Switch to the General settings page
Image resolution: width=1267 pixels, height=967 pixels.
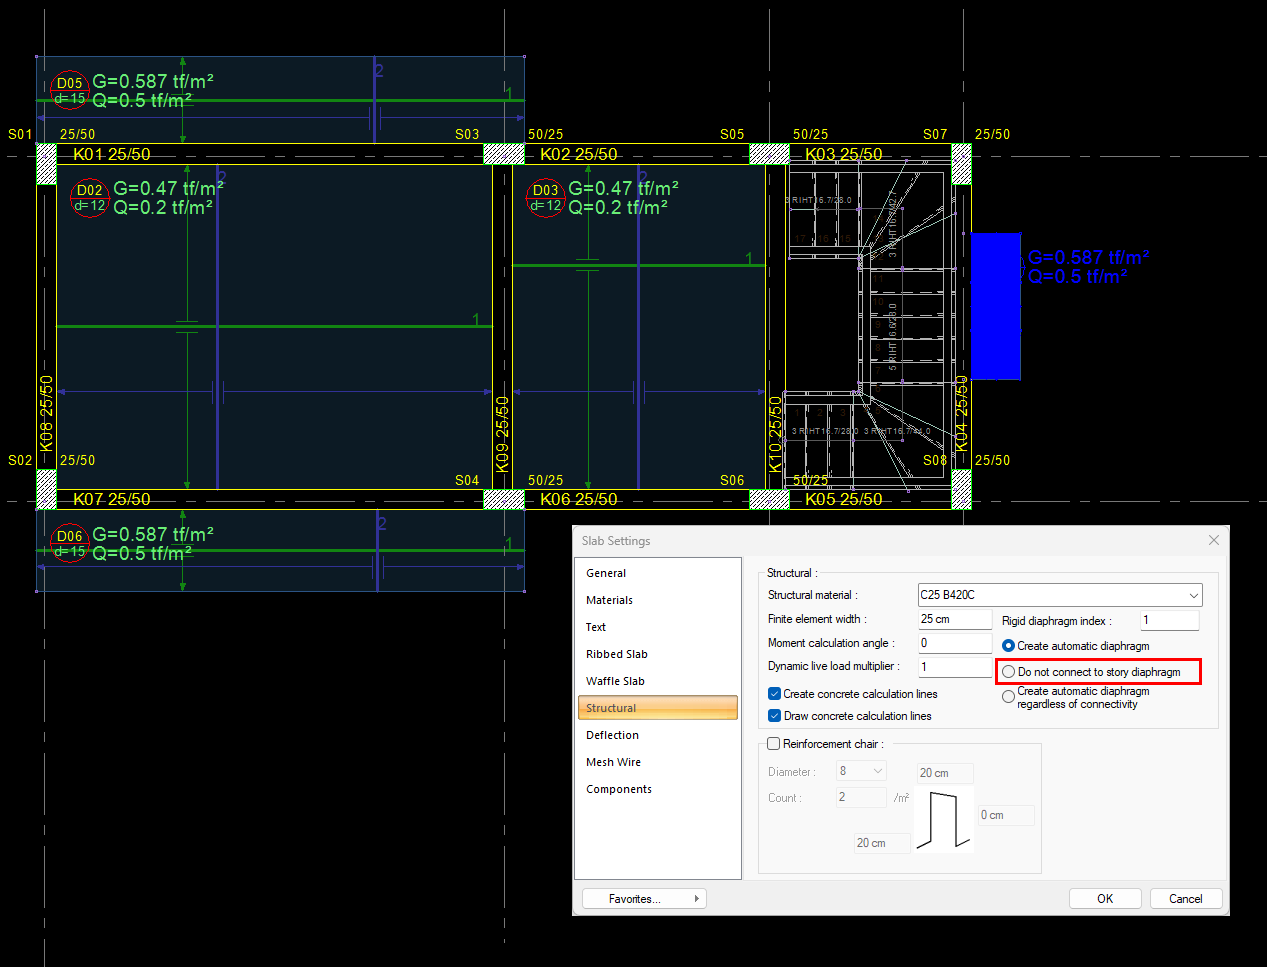pos(606,573)
